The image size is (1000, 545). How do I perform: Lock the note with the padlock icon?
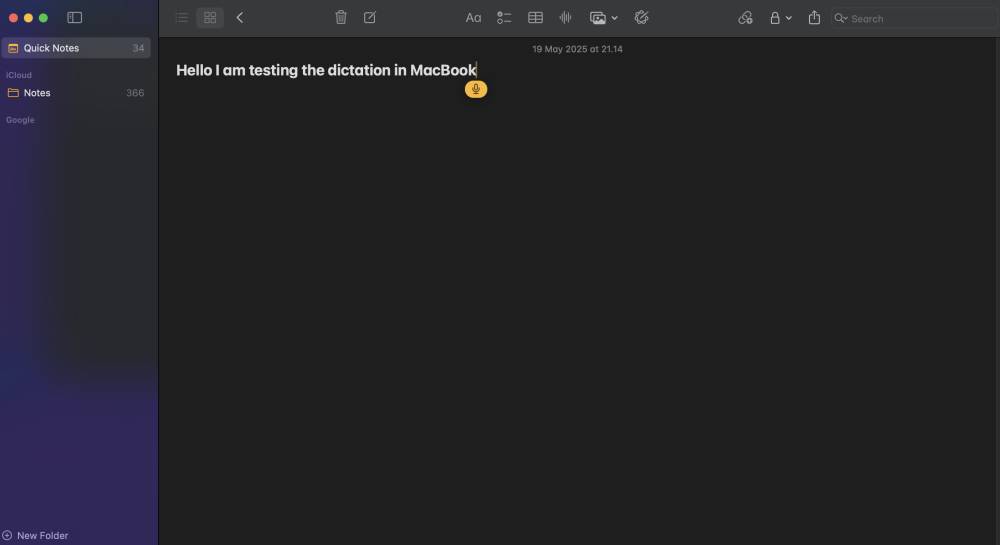point(775,18)
